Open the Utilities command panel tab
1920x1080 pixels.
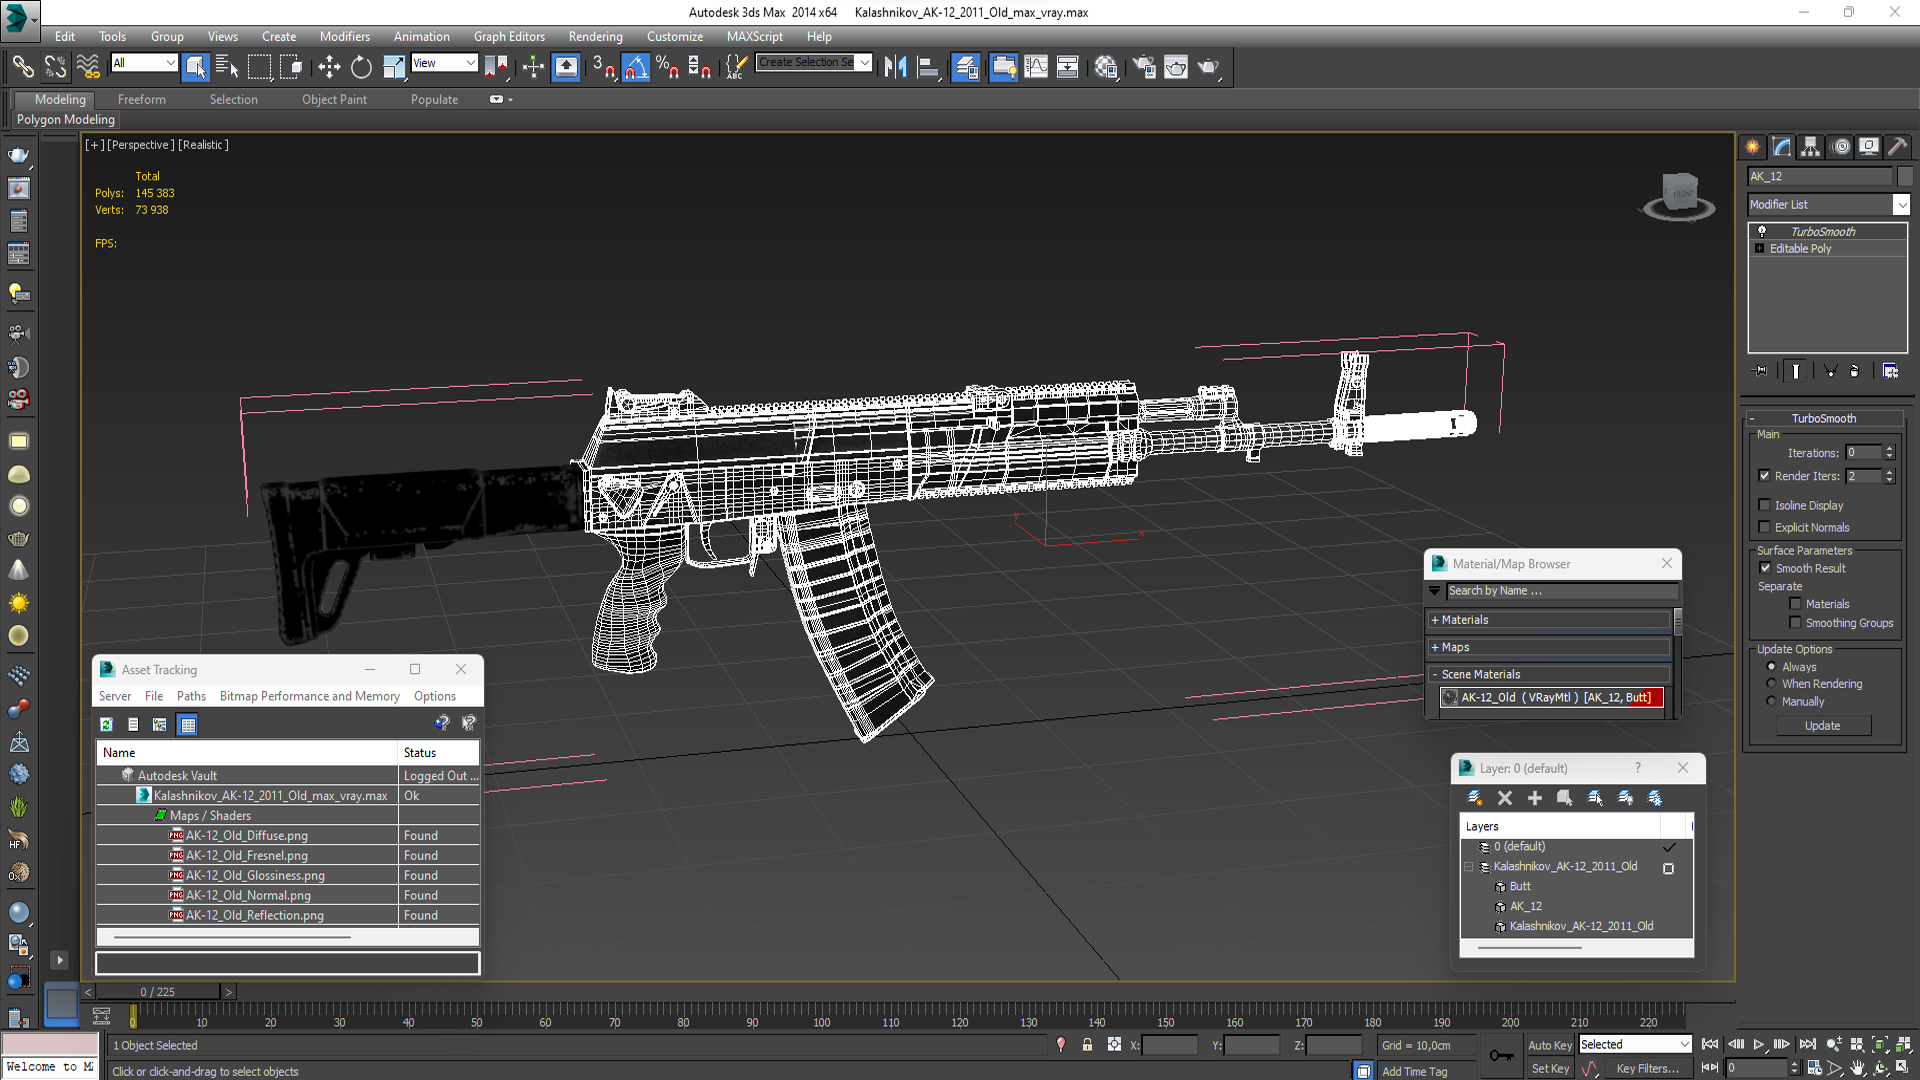tap(1898, 147)
